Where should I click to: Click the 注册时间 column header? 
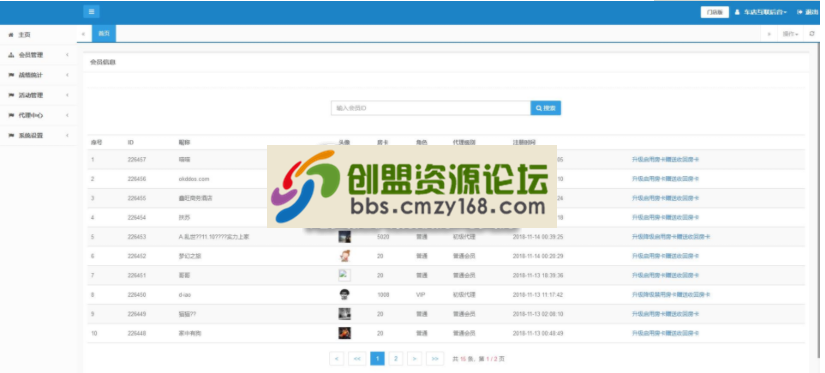pyautogui.click(x=524, y=142)
